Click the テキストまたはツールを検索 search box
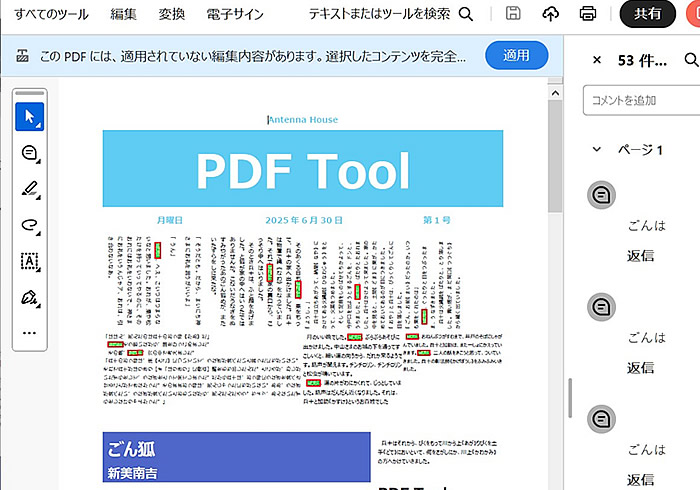 pyautogui.click(x=379, y=14)
